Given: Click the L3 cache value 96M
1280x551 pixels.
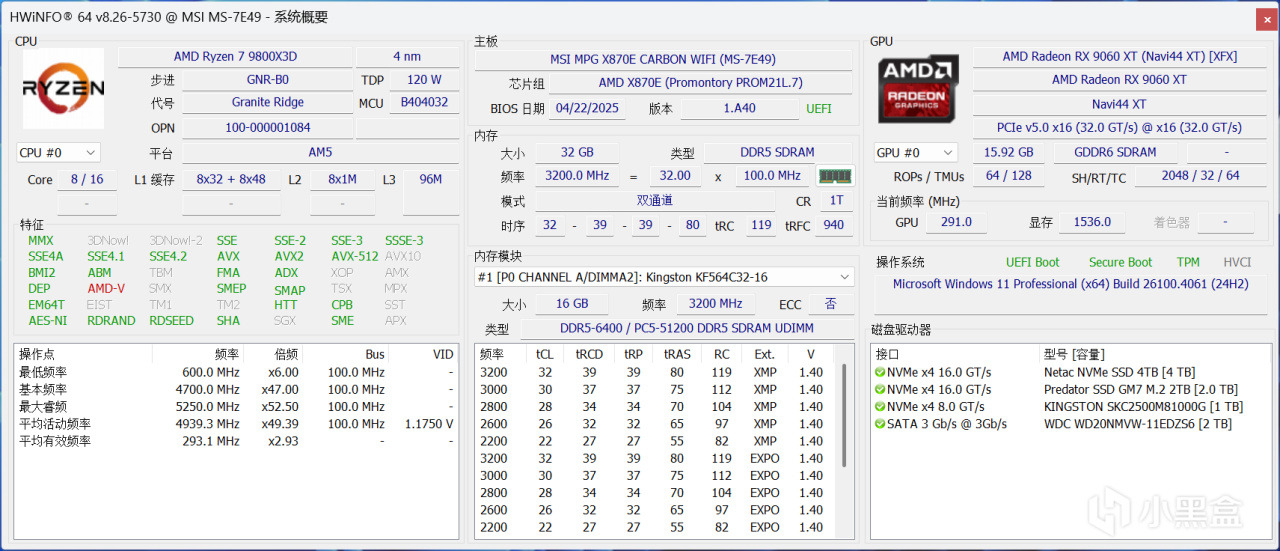Looking at the screenshot, I should (431, 179).
